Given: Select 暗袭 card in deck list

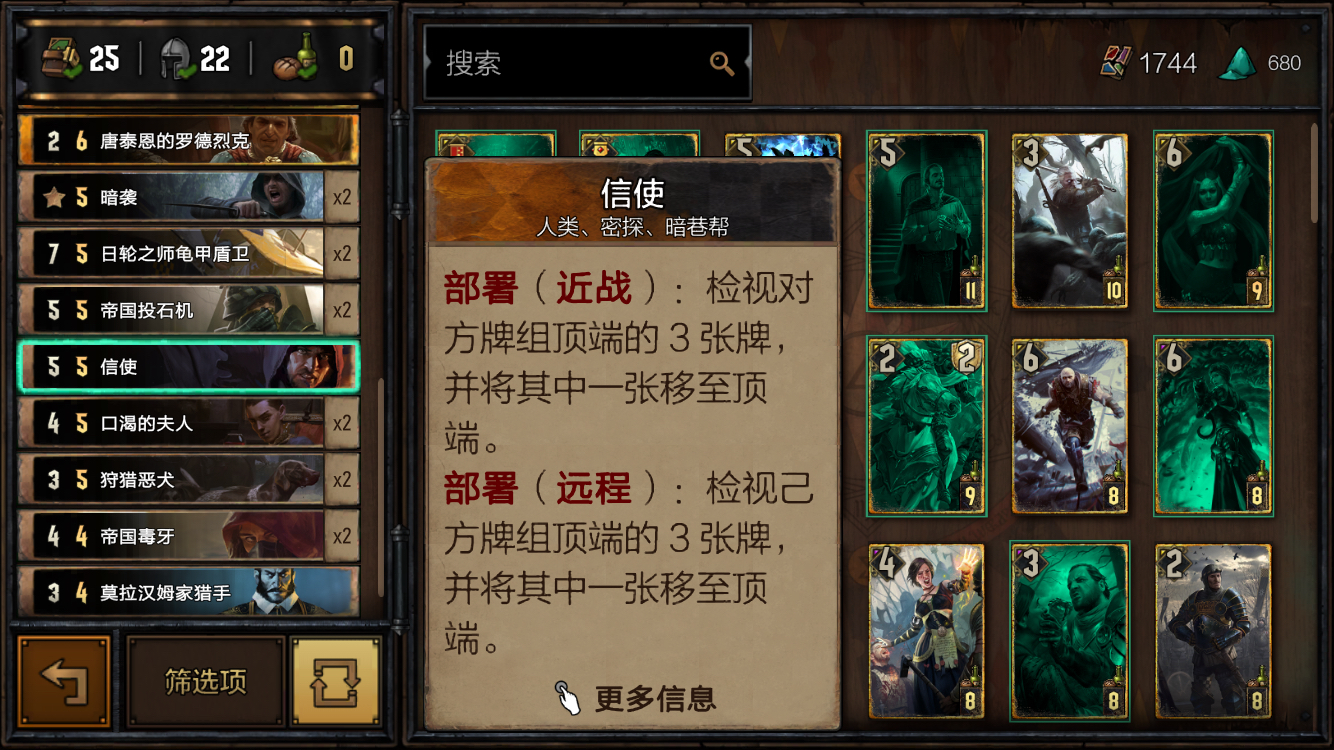Looking at the screenshot, I should [x=188, y=197].
